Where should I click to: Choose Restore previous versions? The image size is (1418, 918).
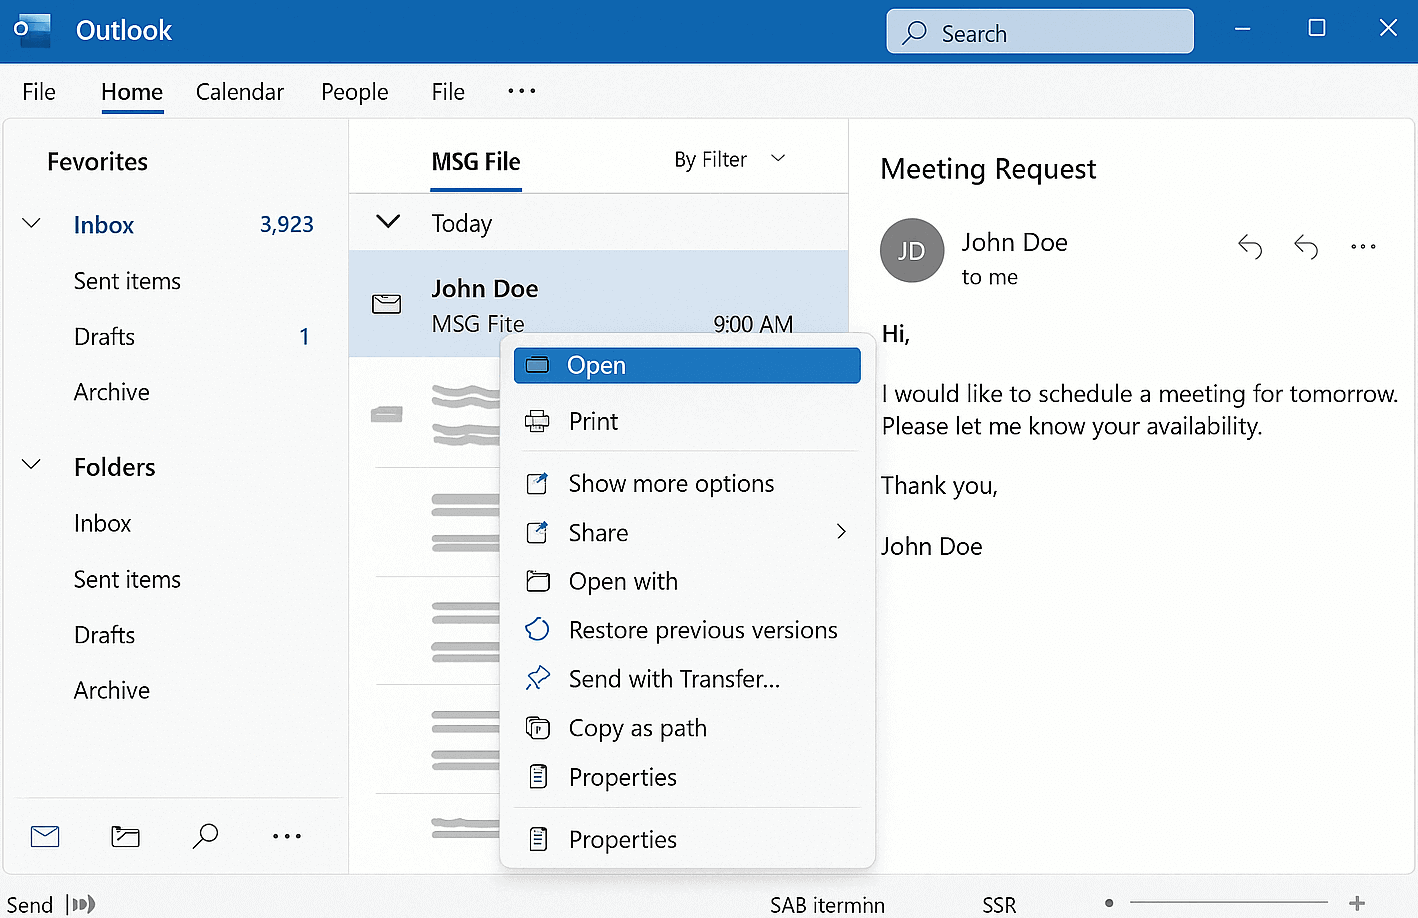click(687, 630)
